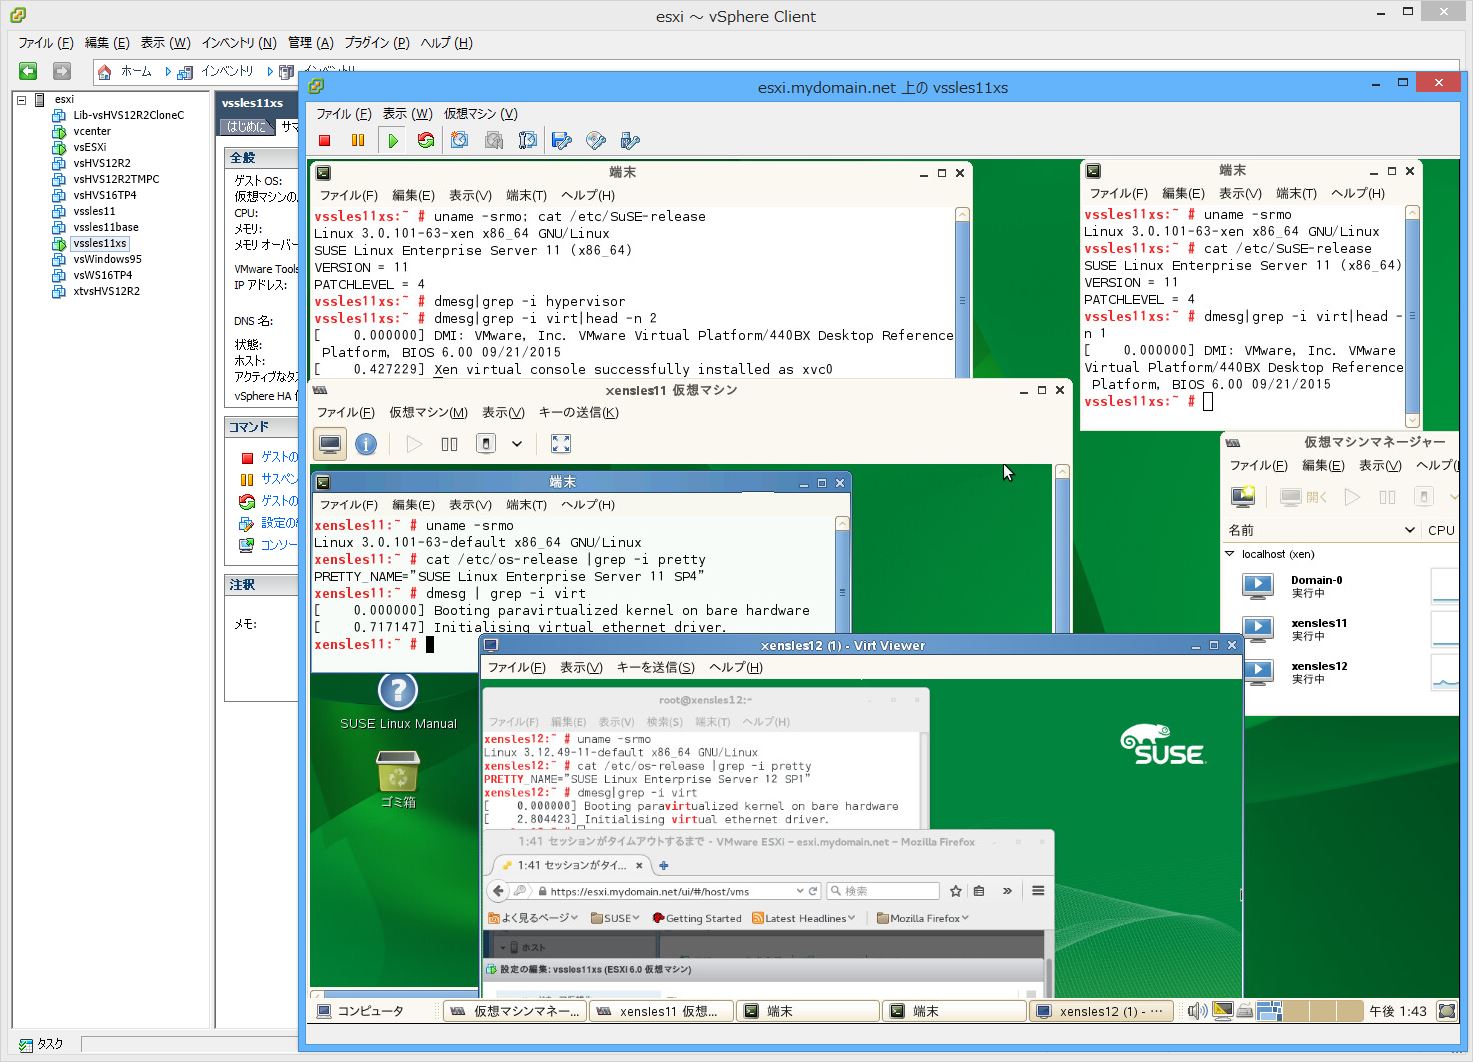Switch to 仮想マシンマネー... taskbar button
Image resolution: width=1473 pixels, height=1062 pixels.
[515, 1011]
